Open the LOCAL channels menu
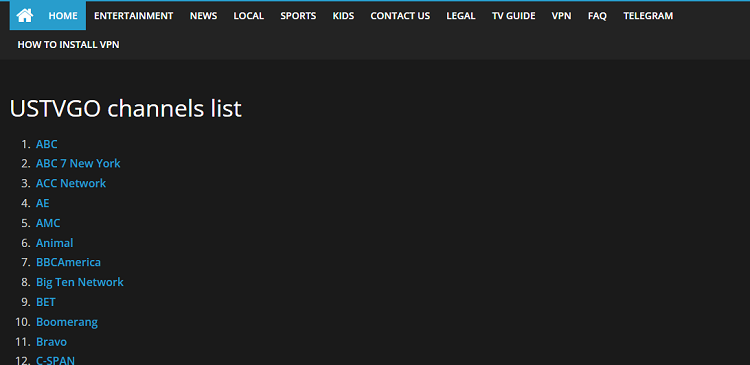Viewport: 750px width, 365px height. 249,16
